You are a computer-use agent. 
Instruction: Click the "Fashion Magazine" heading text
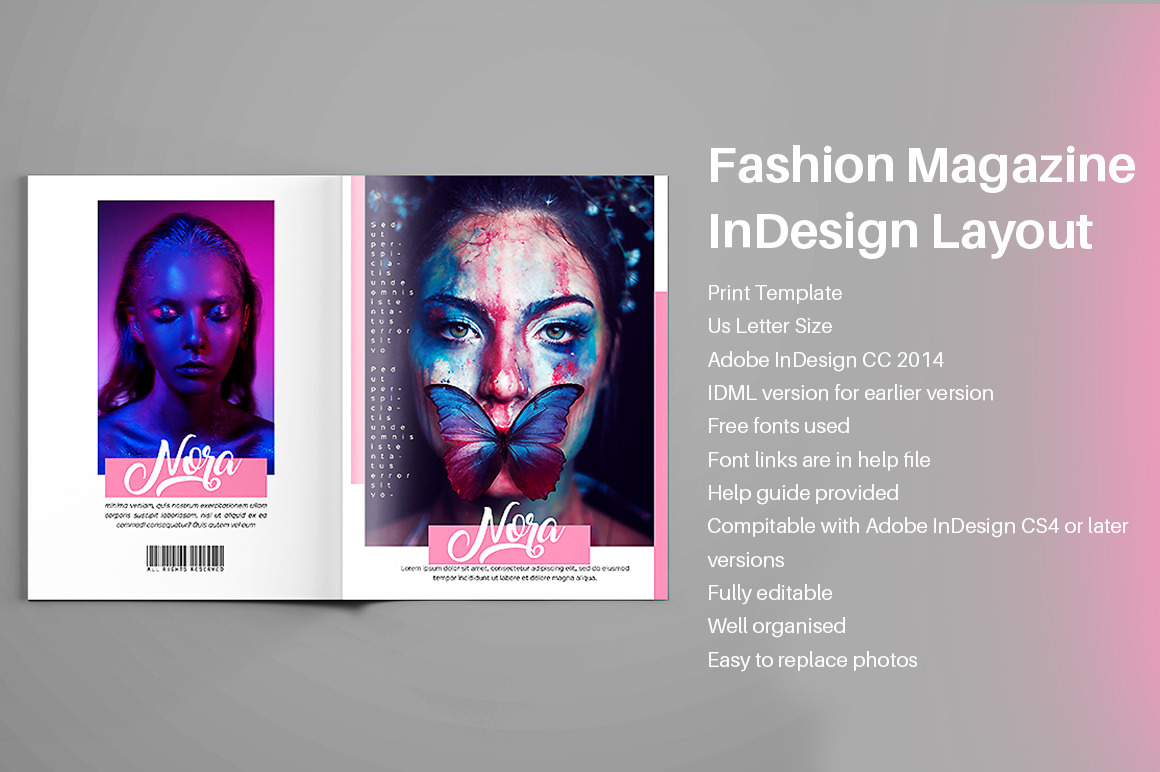[921, 166]
